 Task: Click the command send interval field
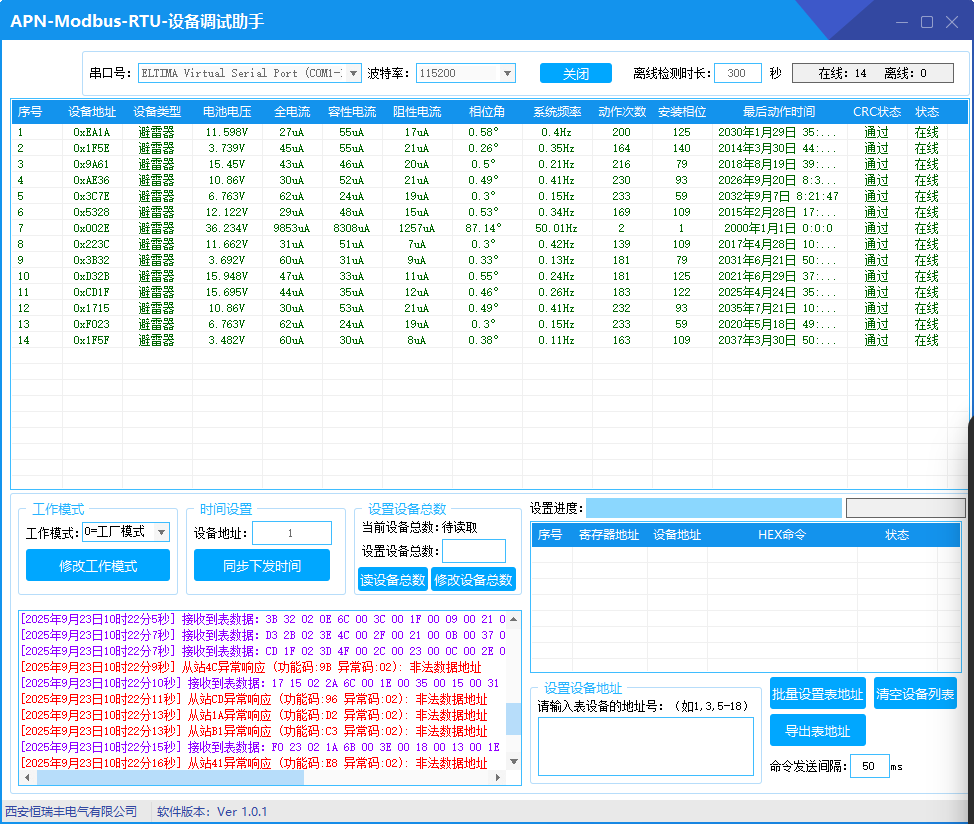click(868, 766)
